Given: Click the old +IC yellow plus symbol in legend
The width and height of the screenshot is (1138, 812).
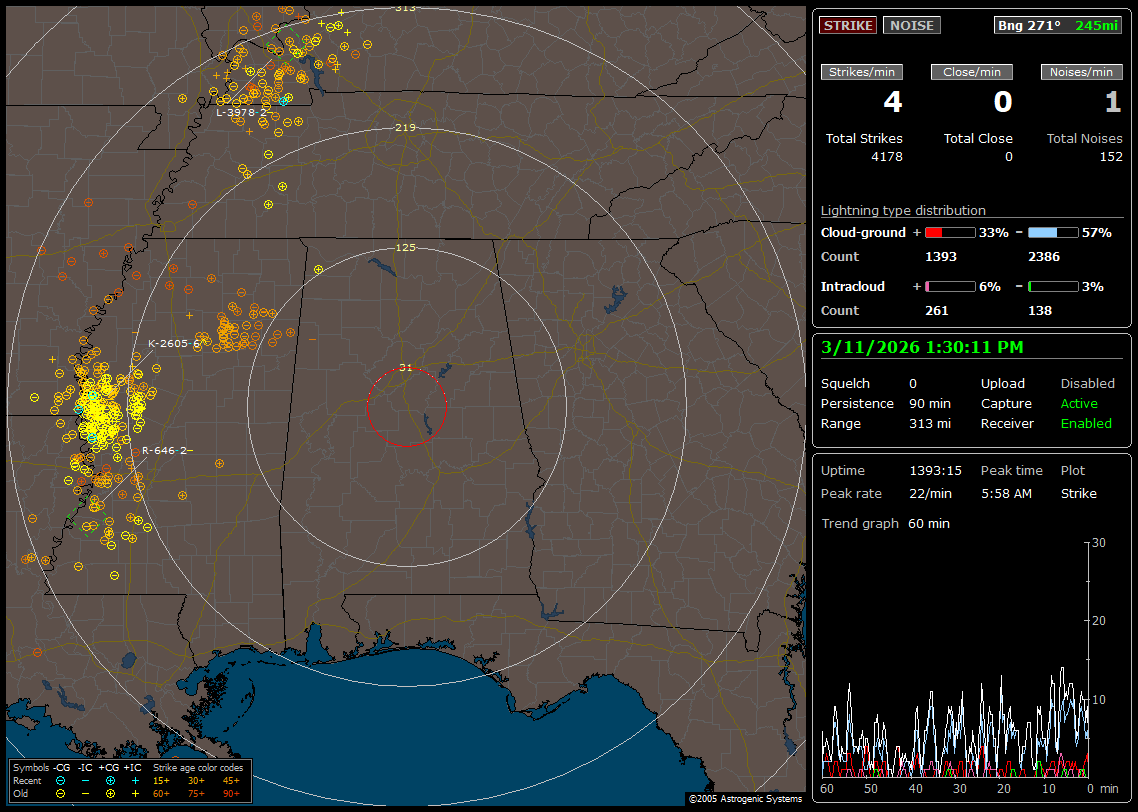Looking at the screenshot, I should click(x=135, y=793).
